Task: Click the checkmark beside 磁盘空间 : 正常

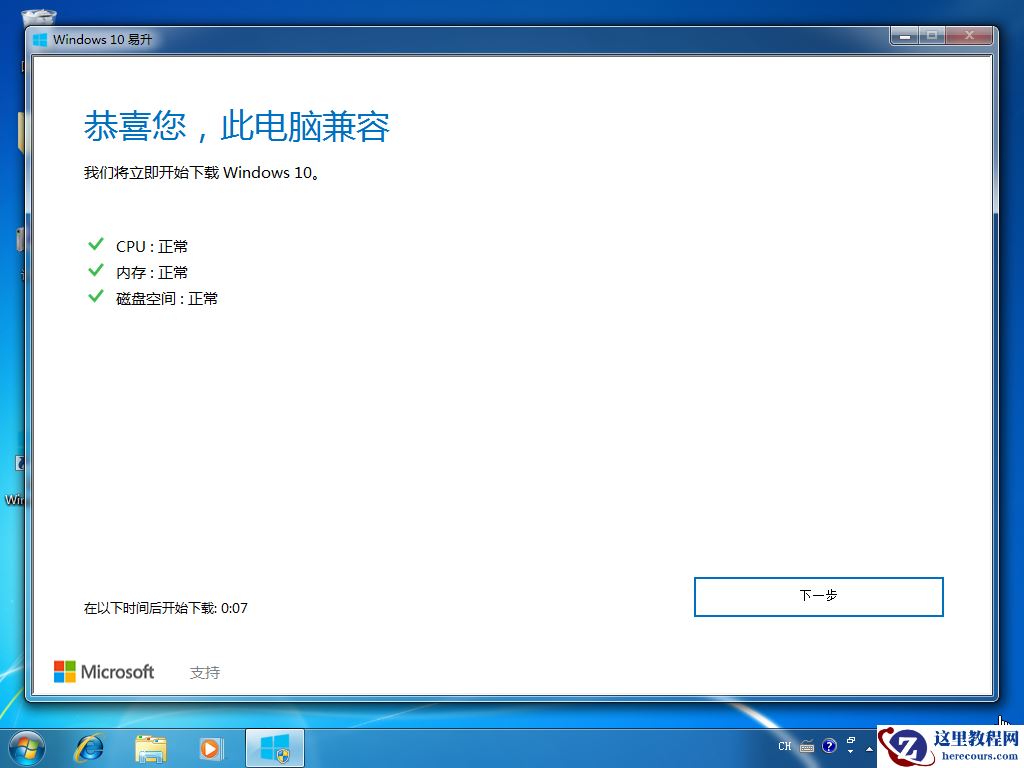Action: (x=96, y=296)
